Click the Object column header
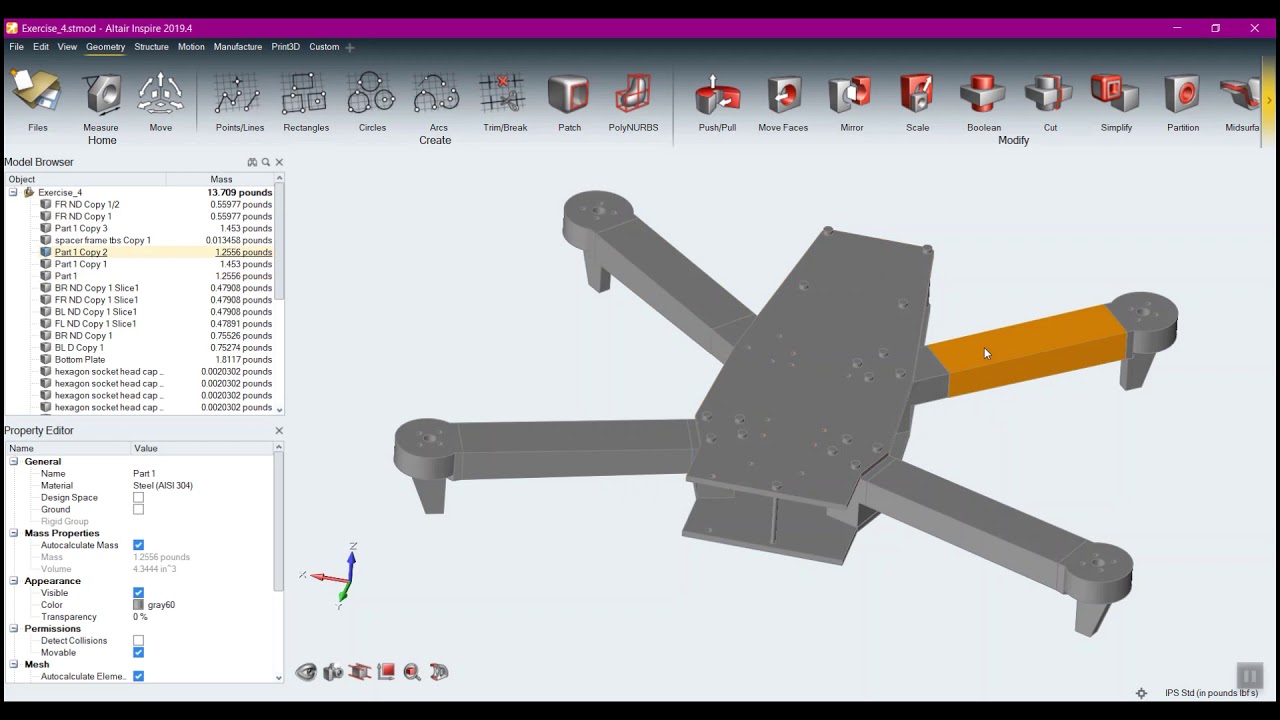The image size is (1280, 720). (86, 179)
